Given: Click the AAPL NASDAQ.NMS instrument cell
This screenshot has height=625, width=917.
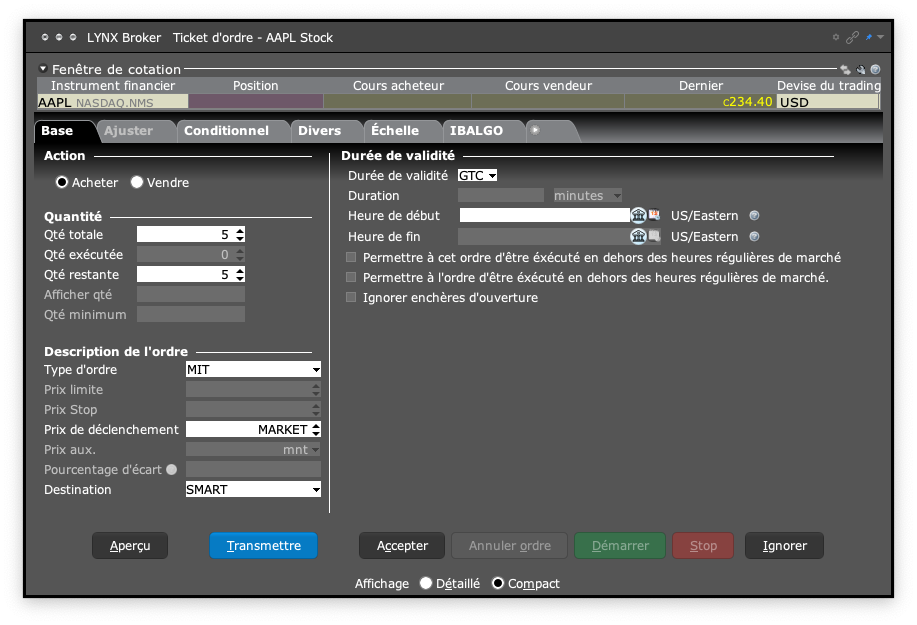Looking at the screenshot, I should click(113, 102).
